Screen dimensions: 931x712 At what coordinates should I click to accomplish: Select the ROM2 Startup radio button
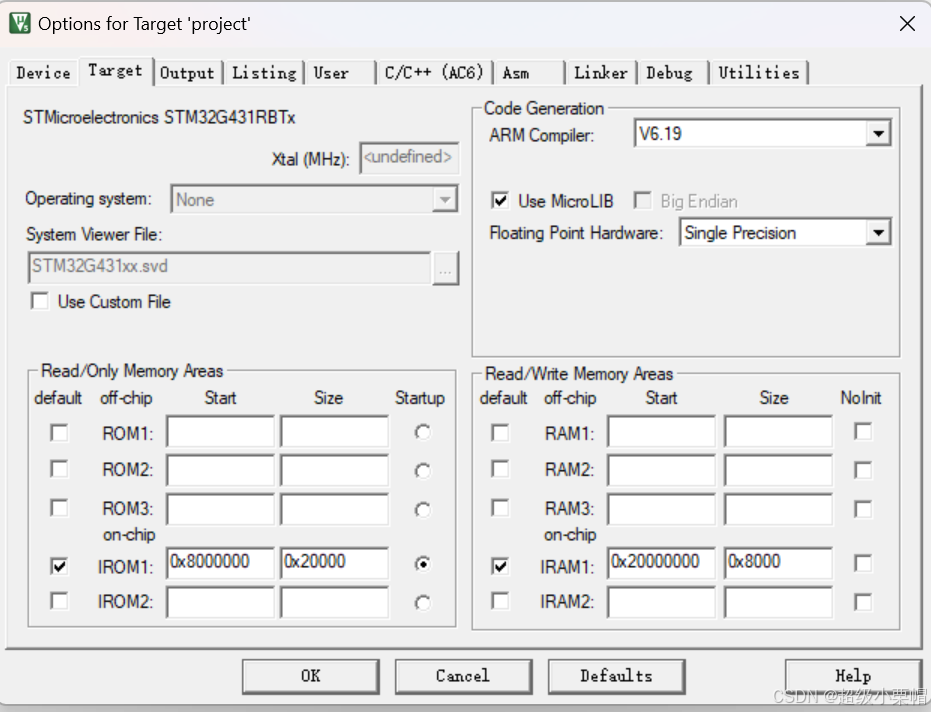(422, 471)
